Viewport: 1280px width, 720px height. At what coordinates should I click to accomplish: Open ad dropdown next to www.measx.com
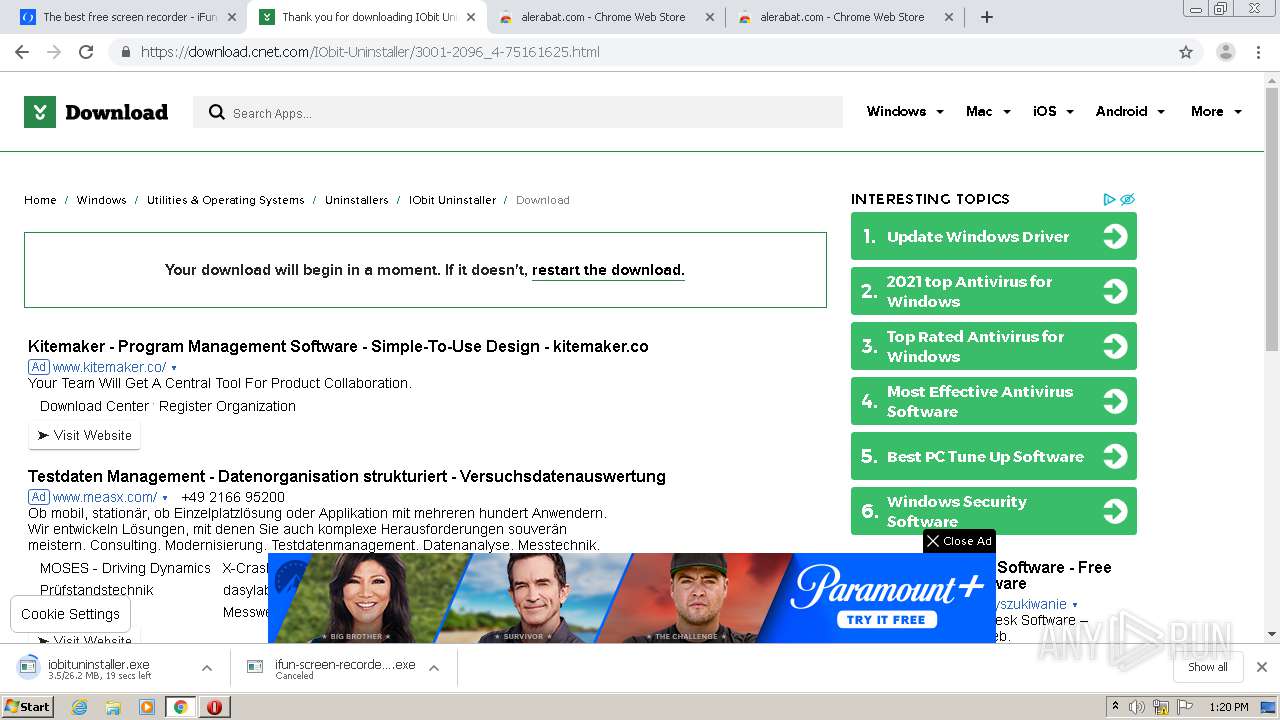pyautogui.click(x=165, y=498)
